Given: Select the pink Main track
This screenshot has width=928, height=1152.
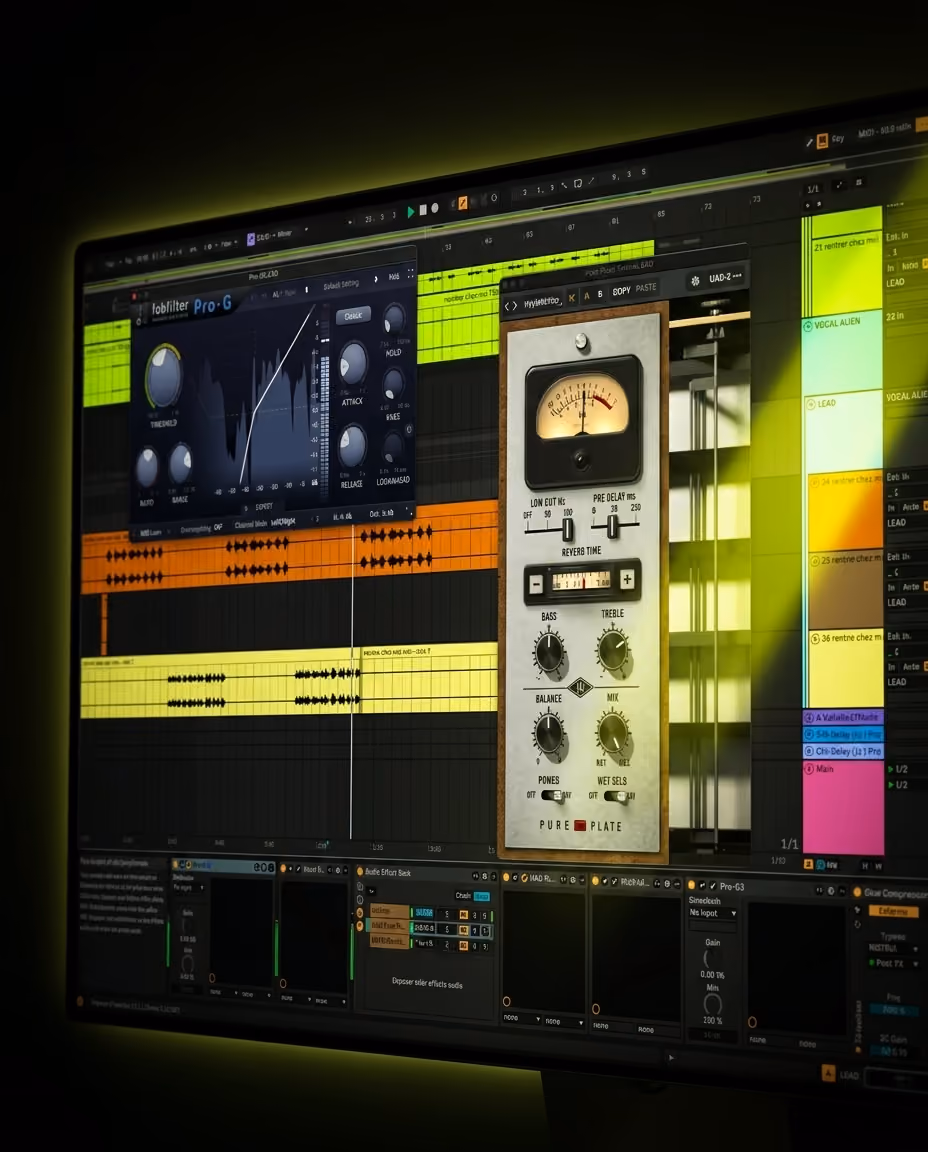Looking at the screenshot, I should [x=844, y=807].
